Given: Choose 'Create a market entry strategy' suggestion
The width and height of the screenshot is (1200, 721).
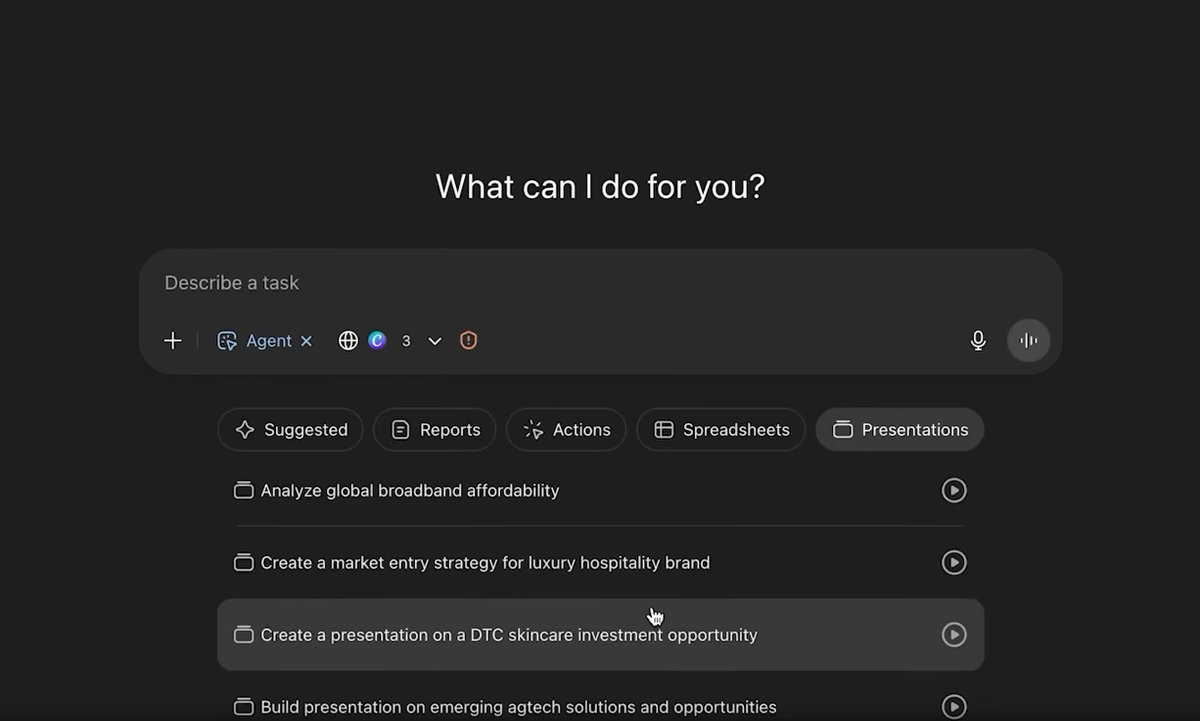Looking at the screenshot, I should tap(485, 563).
